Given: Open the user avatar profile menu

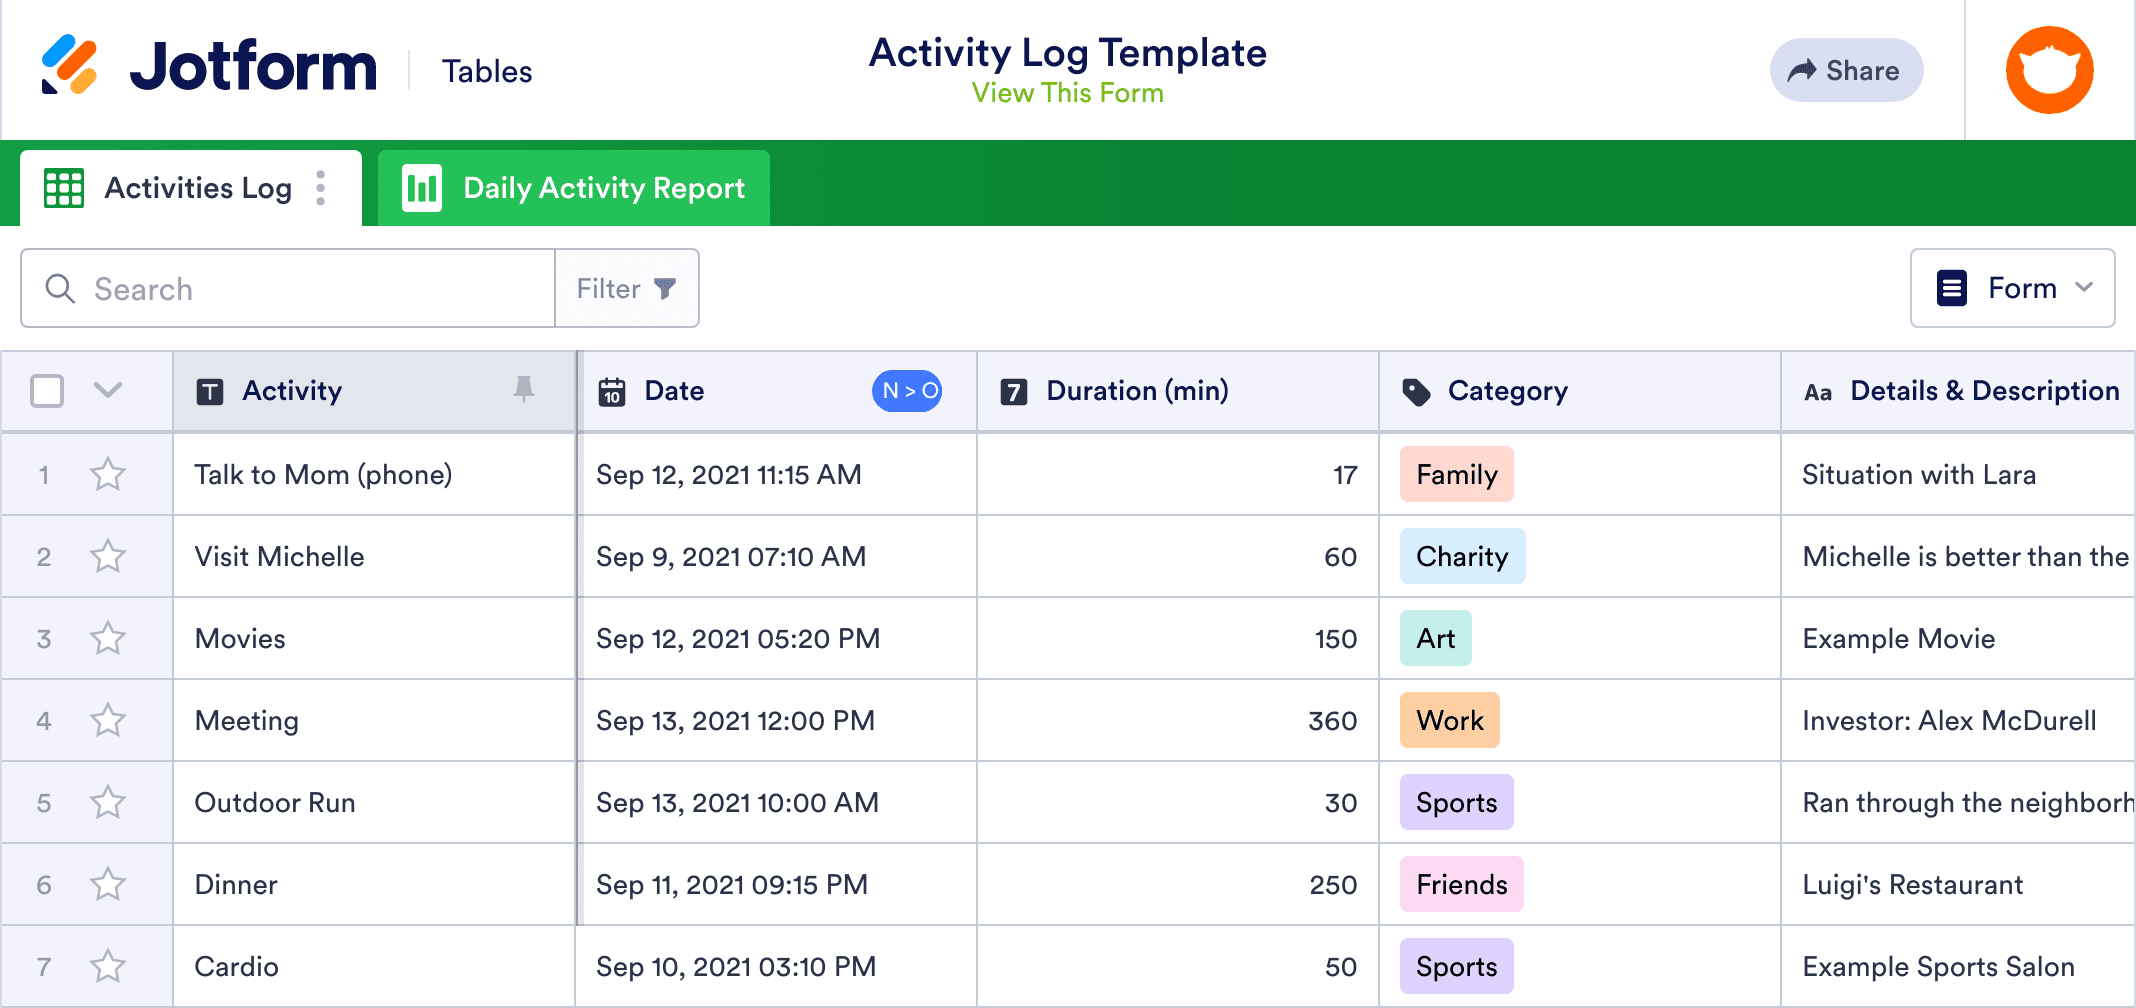Looking at the screenshot, I should pos(2049,70).
